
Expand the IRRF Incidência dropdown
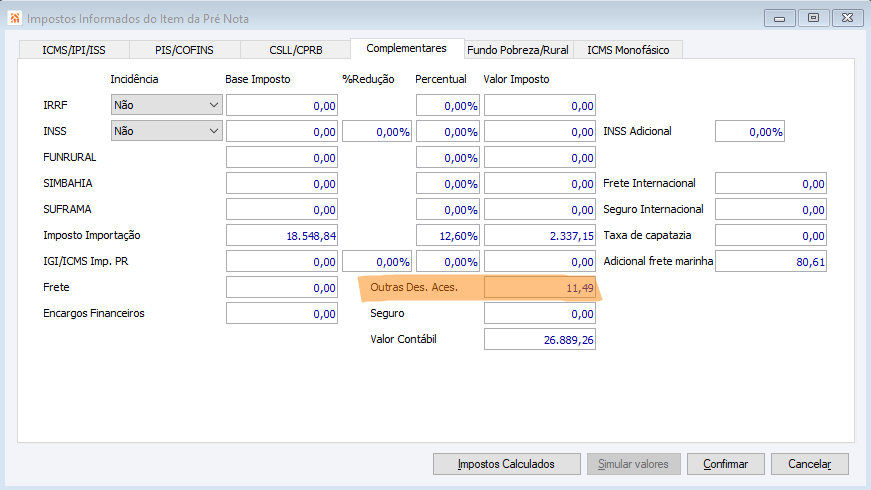pos(167,105)
